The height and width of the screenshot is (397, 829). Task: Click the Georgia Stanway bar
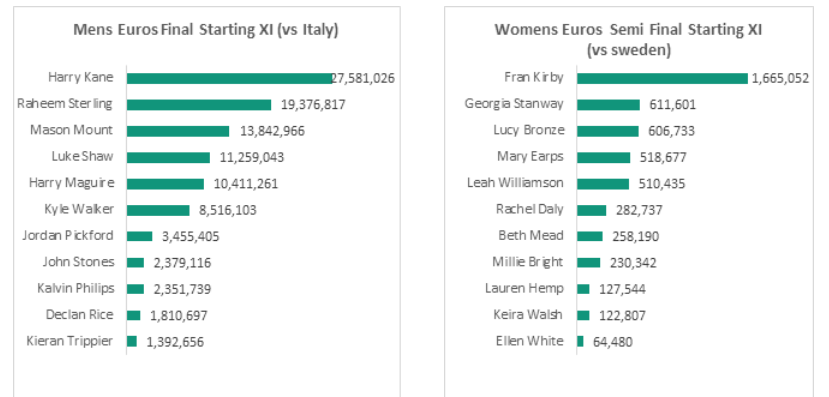click(609, 105)
